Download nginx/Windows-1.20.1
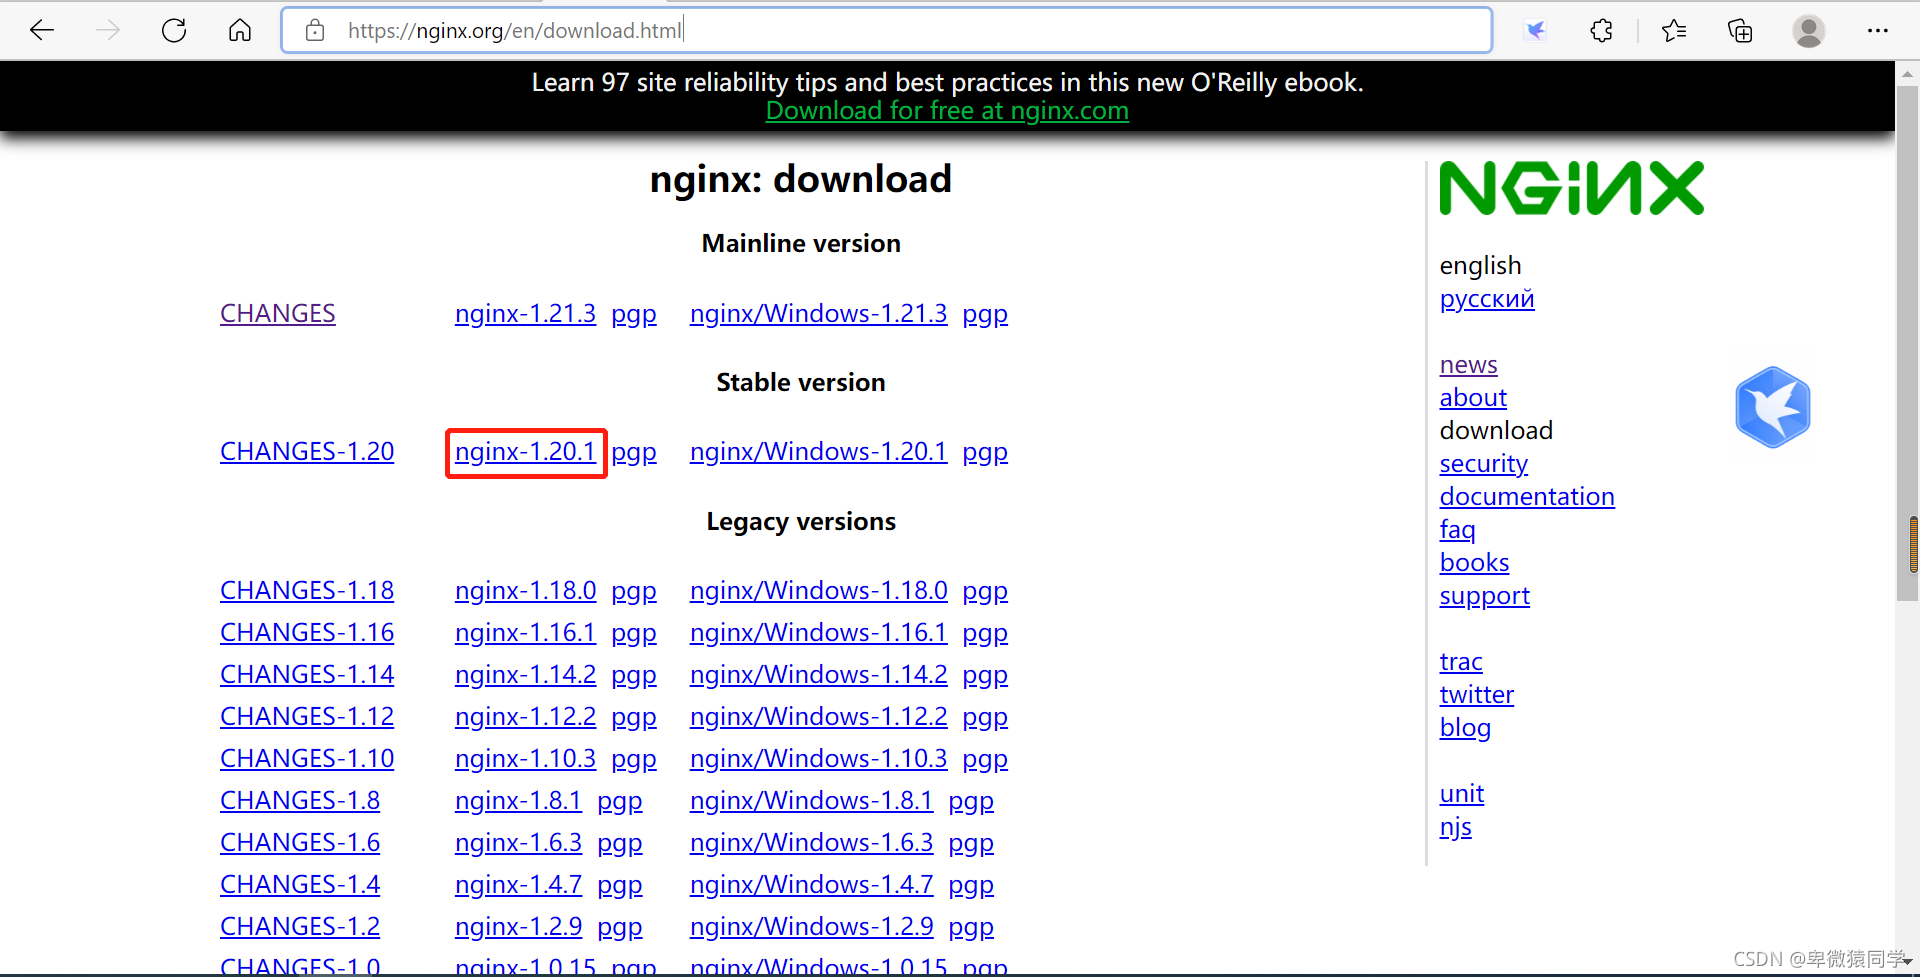 (x=818, y=452)
